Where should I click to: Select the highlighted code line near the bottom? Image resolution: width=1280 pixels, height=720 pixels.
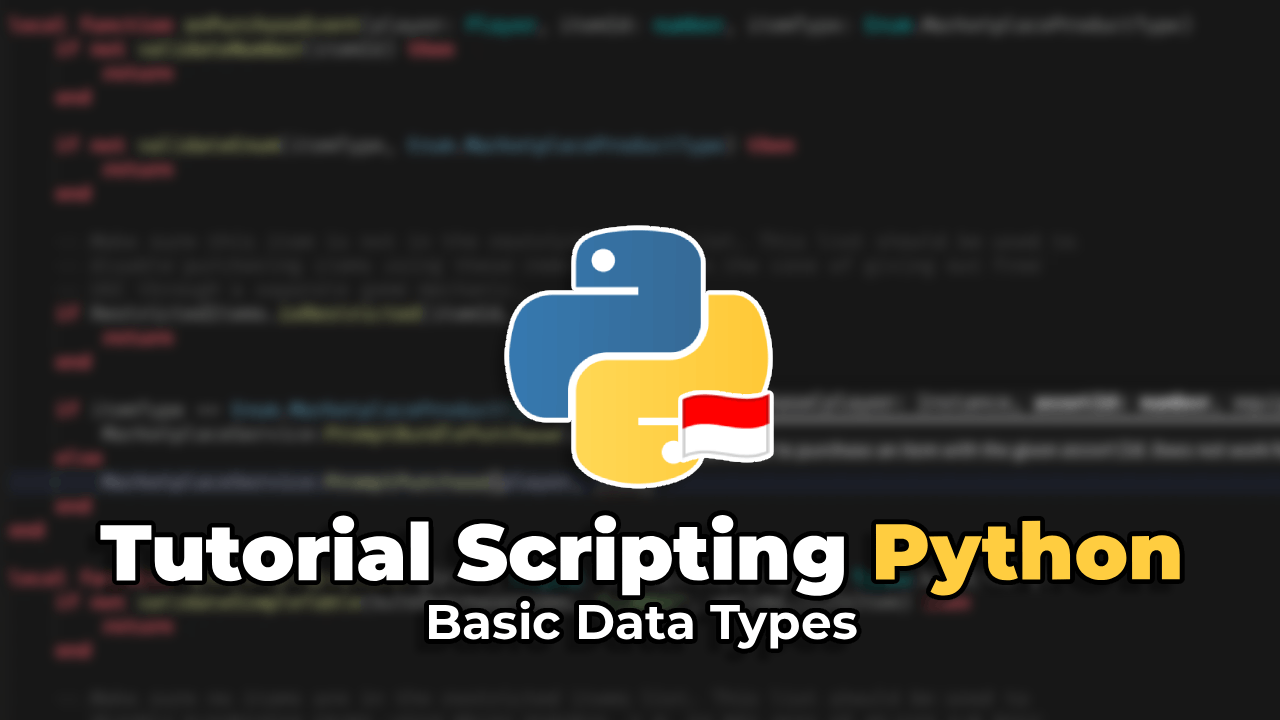[x=300, y=482]
